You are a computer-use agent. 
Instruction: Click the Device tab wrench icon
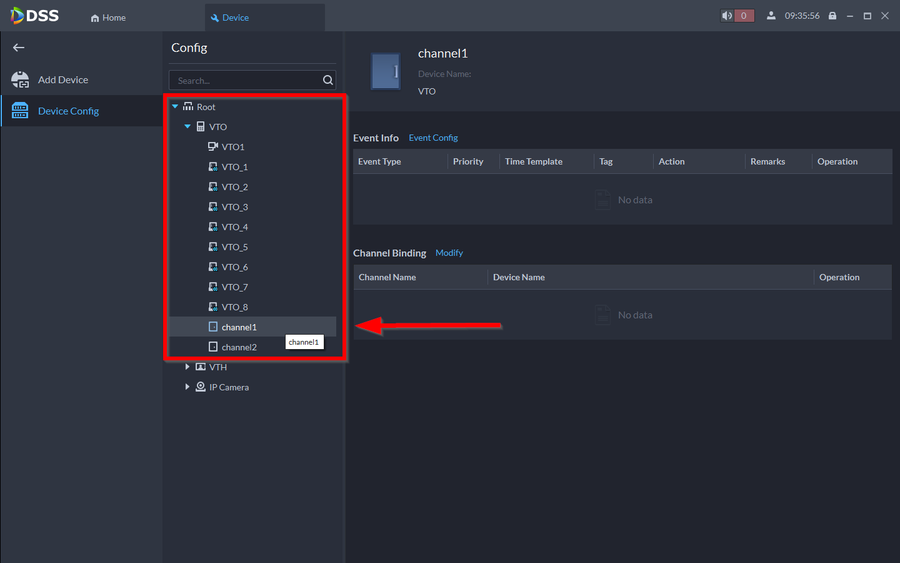(215, 18)
